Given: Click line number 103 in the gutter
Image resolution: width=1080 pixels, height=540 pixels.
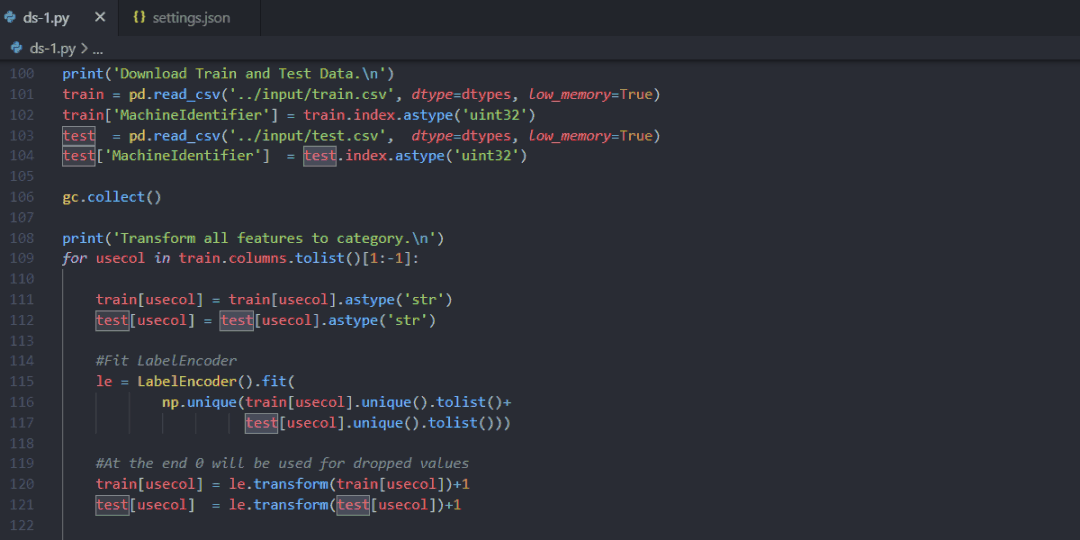Looking at the screenshot, I should coord(22,136).
